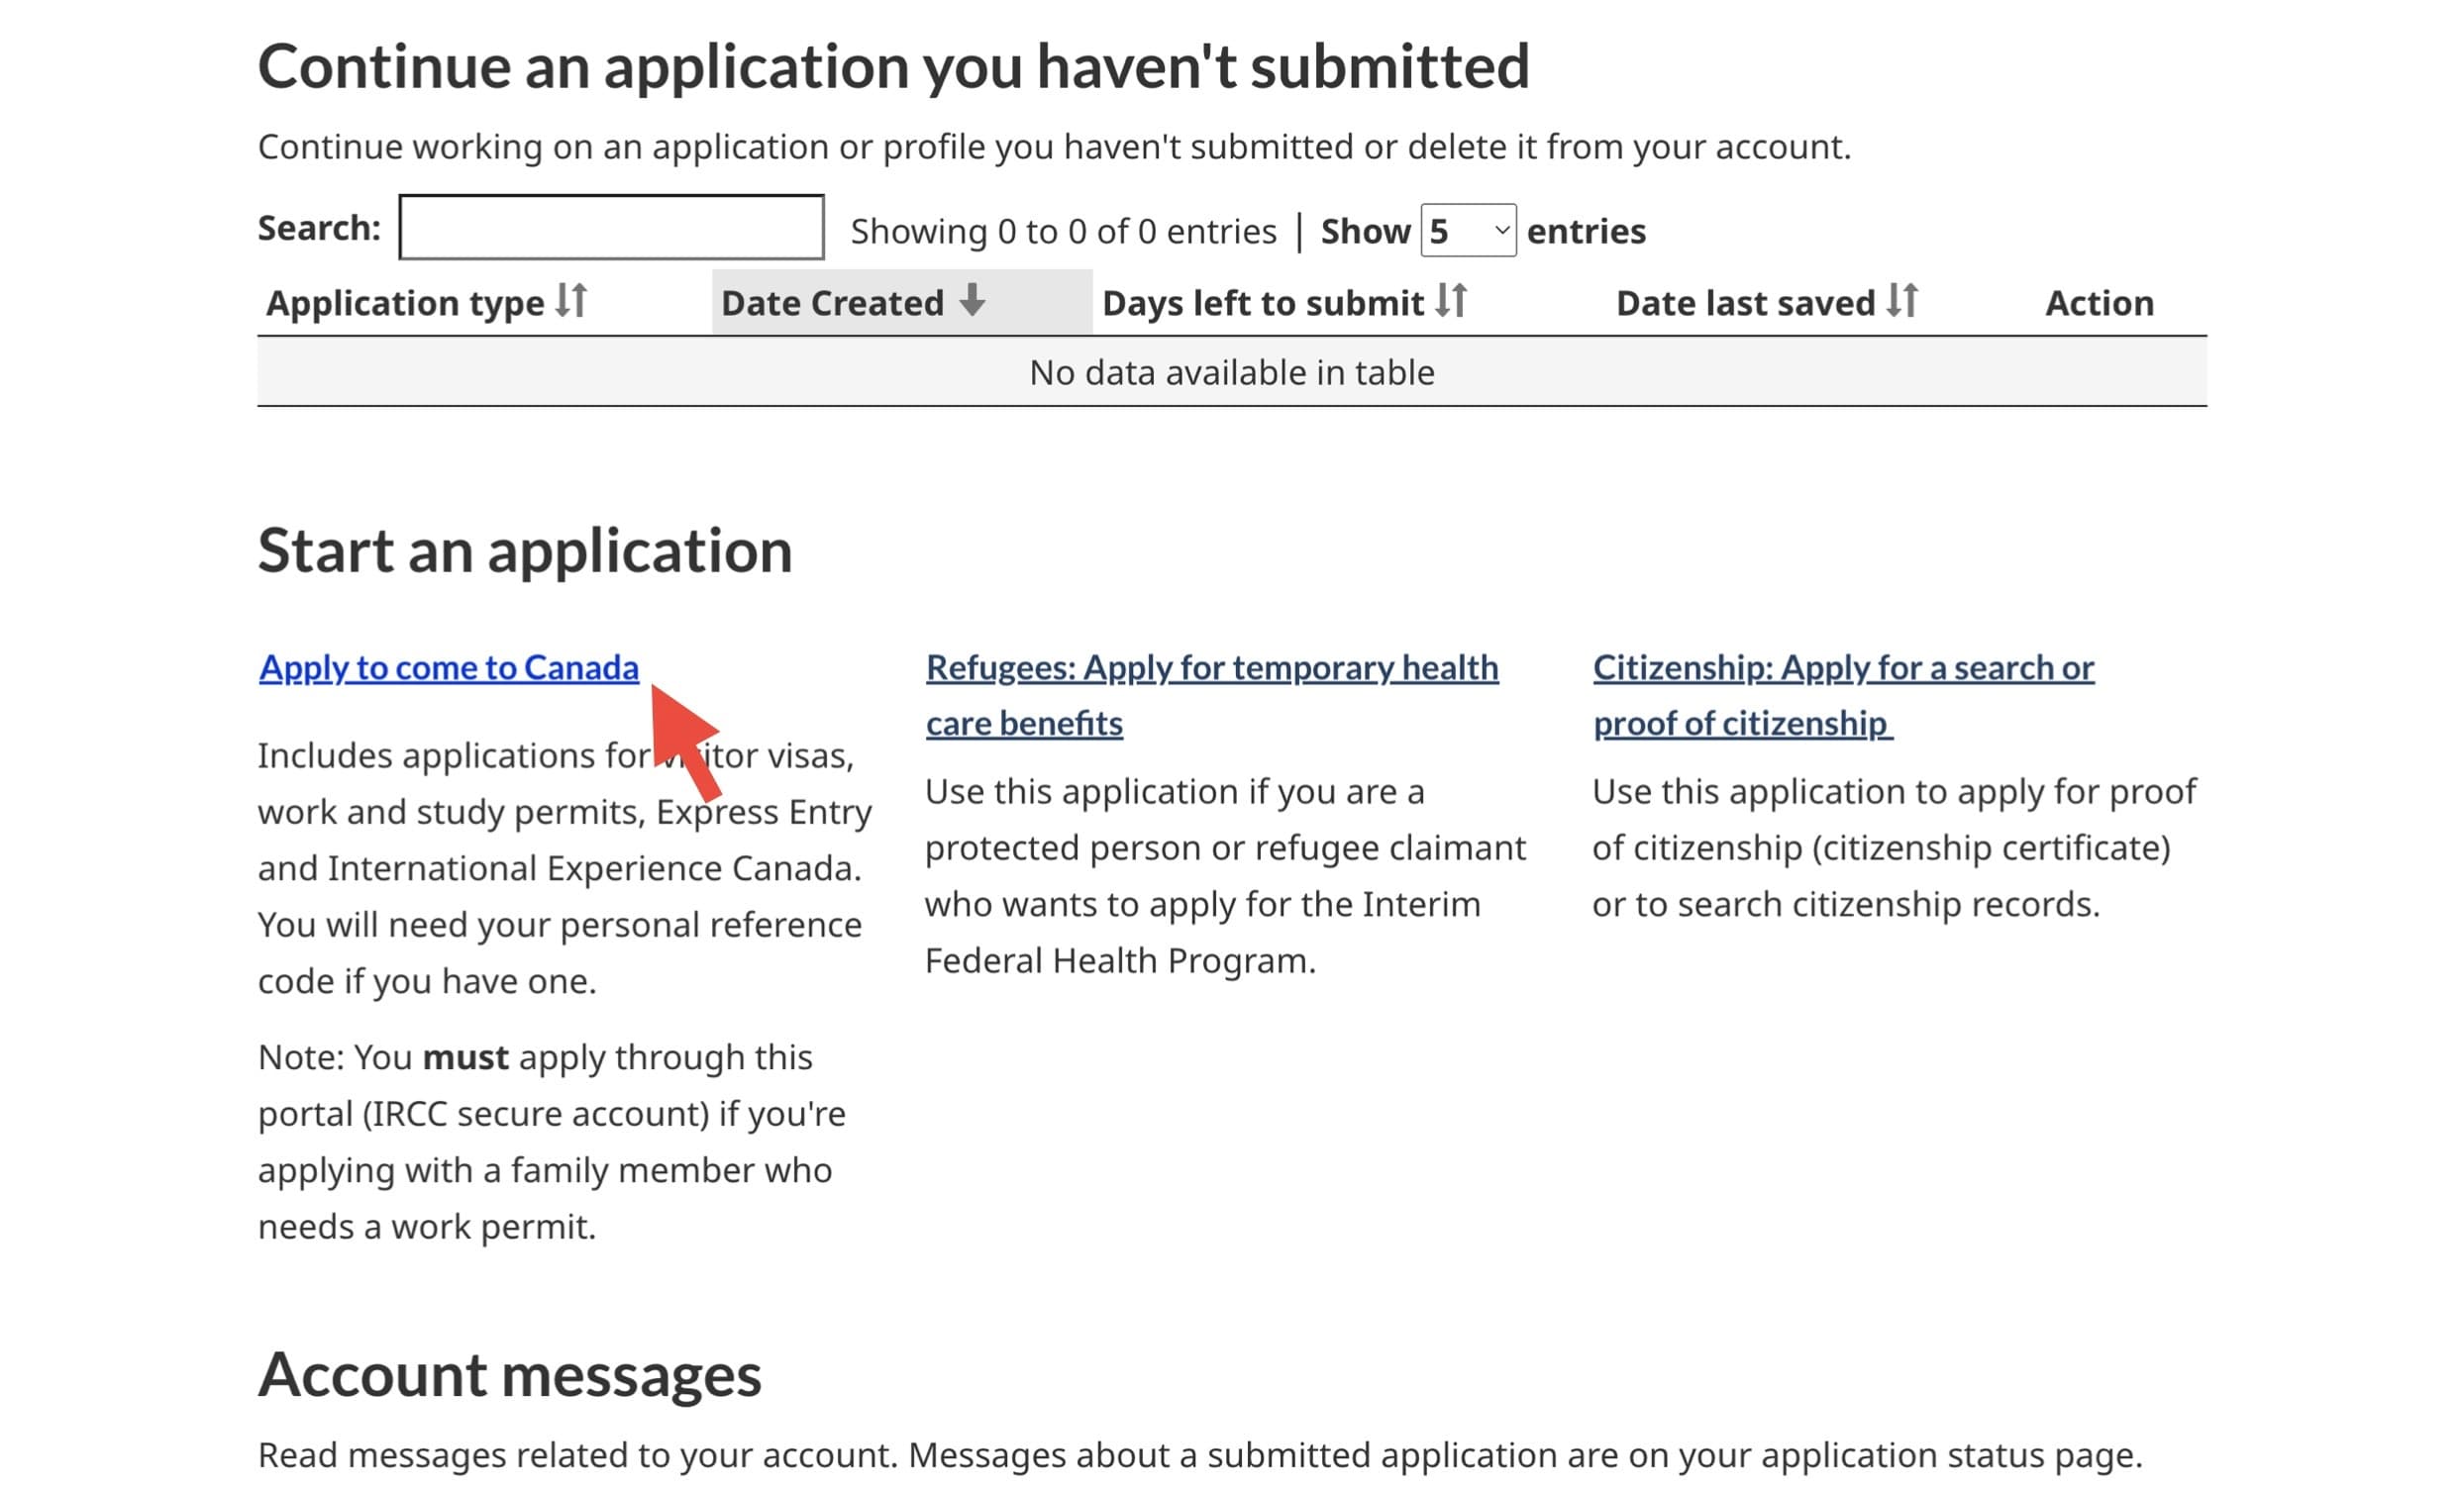Image resolution: width=2464 pixels, height=1493 pixels.
Task: Click the Account messages heading
Action: tap(509, 1374)
